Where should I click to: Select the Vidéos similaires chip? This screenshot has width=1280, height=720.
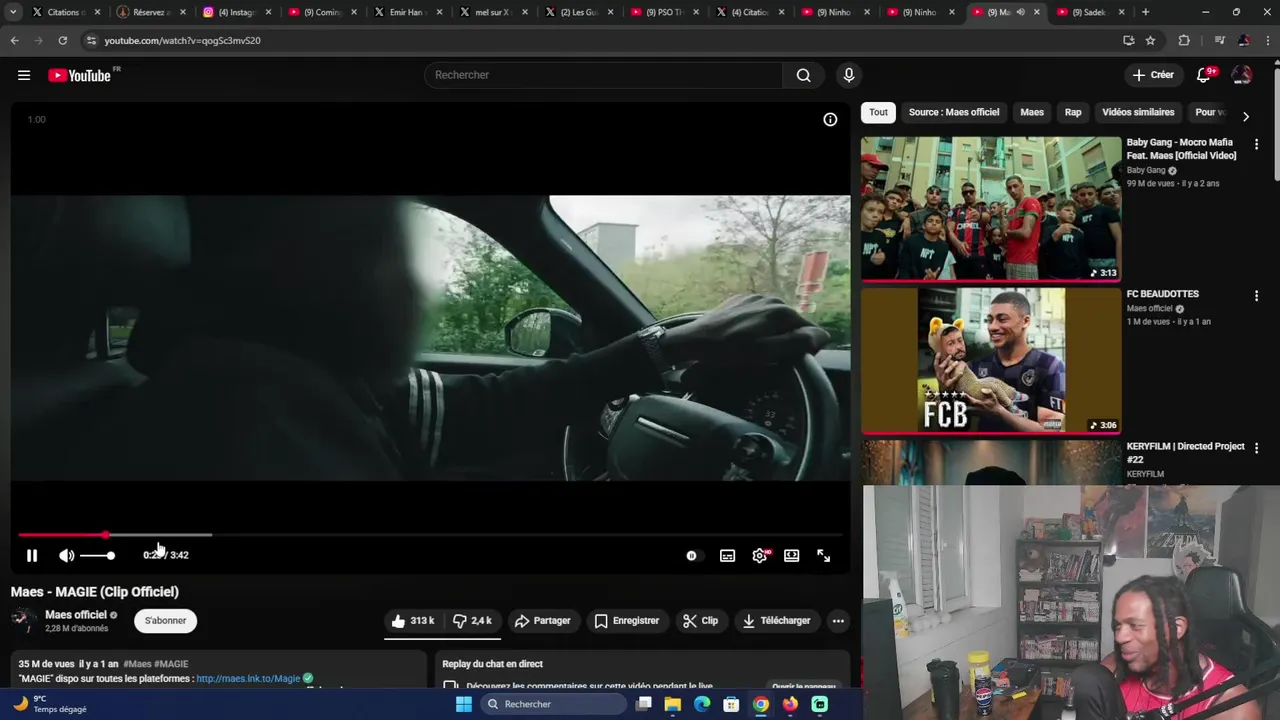[x=1138, y=112]
